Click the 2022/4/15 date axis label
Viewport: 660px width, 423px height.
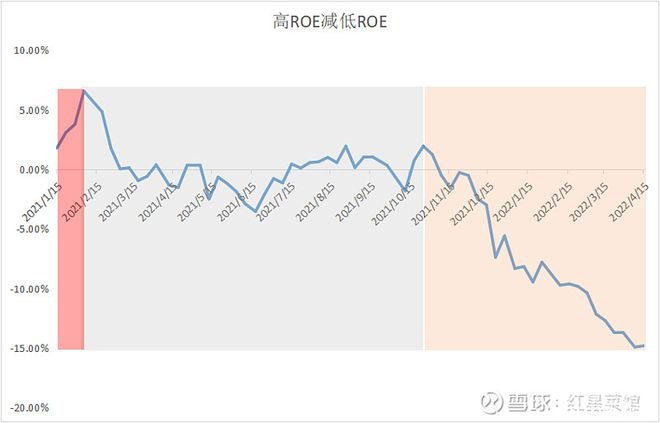click(630, 202)
